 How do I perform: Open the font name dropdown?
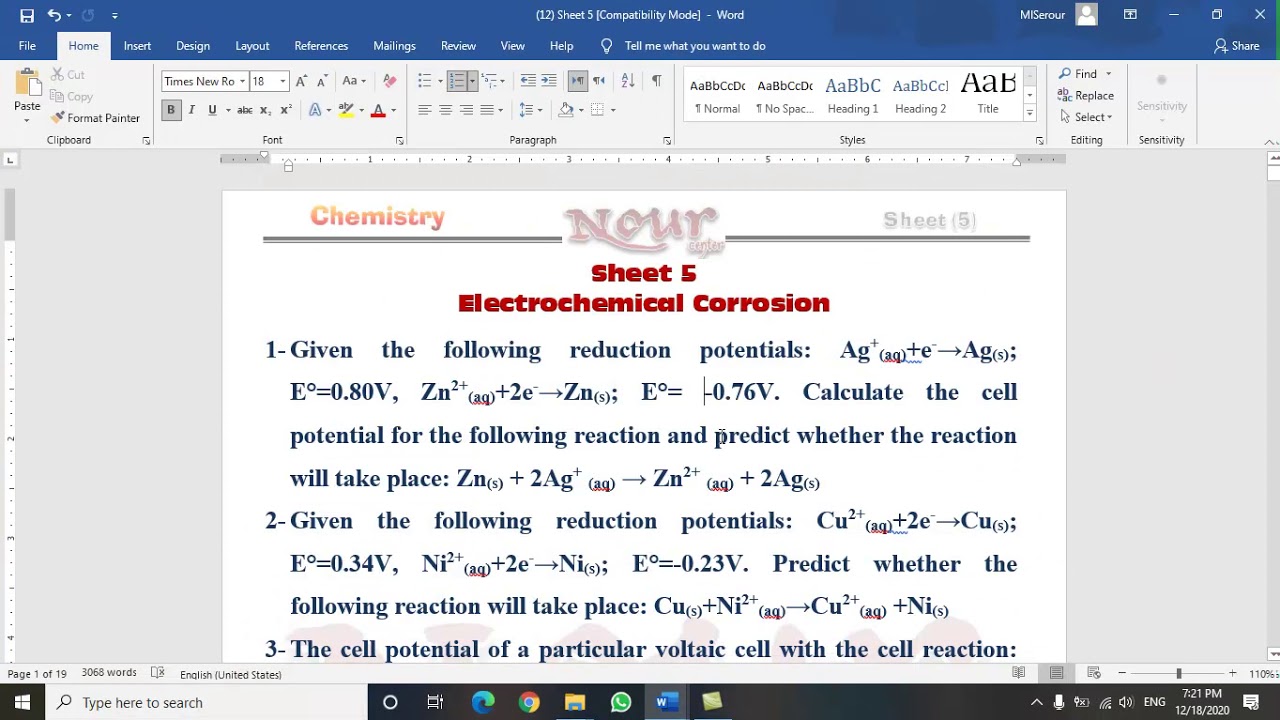click(x=241, y=81)
